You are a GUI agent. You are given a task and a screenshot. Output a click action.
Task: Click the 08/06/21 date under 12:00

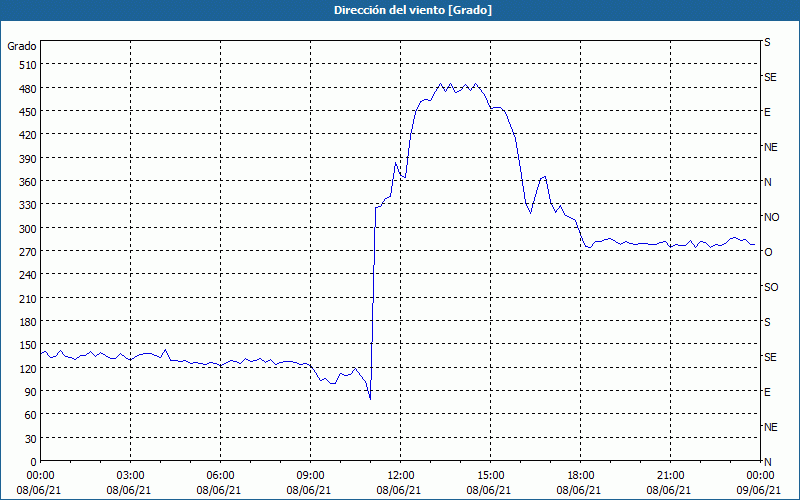click(399, 490)
